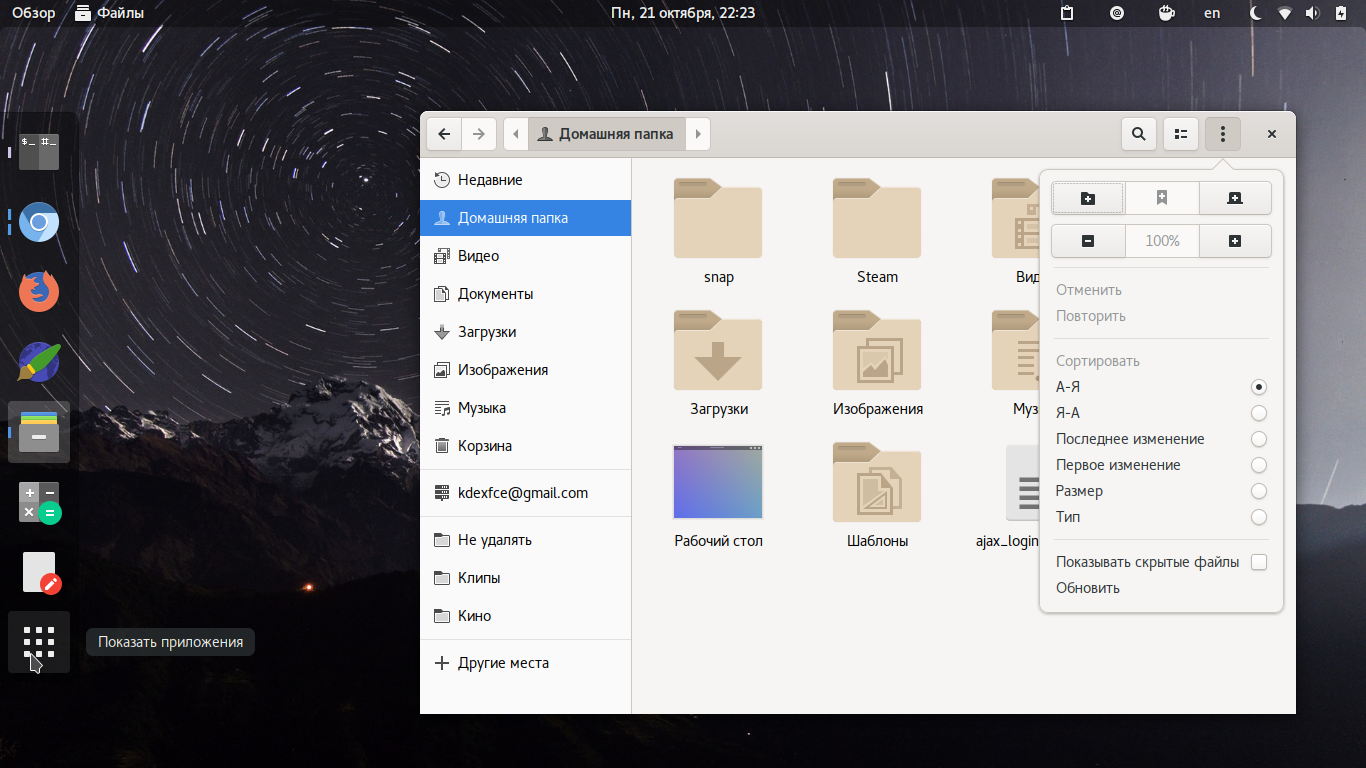The height and width of the screenshot is (768, 1366).
Task: Launch Chromium from the dock
Action: [39, 222]
